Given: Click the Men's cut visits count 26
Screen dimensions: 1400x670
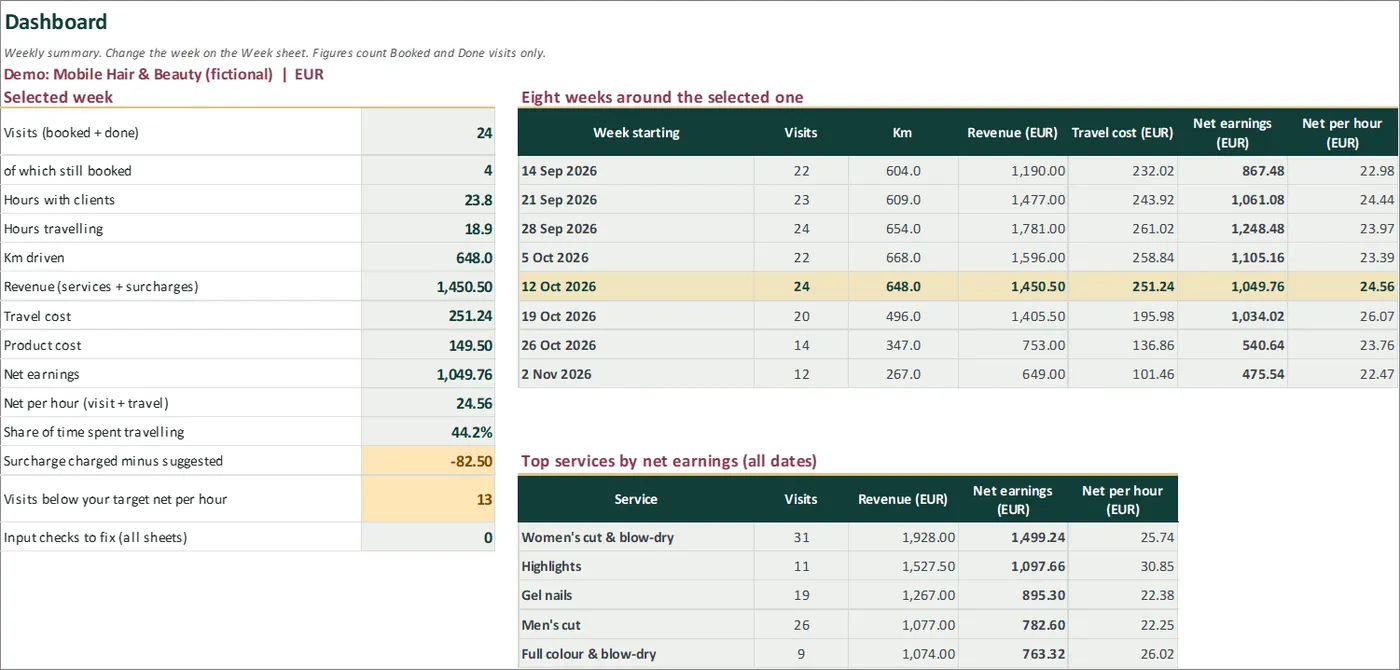Looking at the screenshot, I should pyautogui.click(x=801, y=625).
